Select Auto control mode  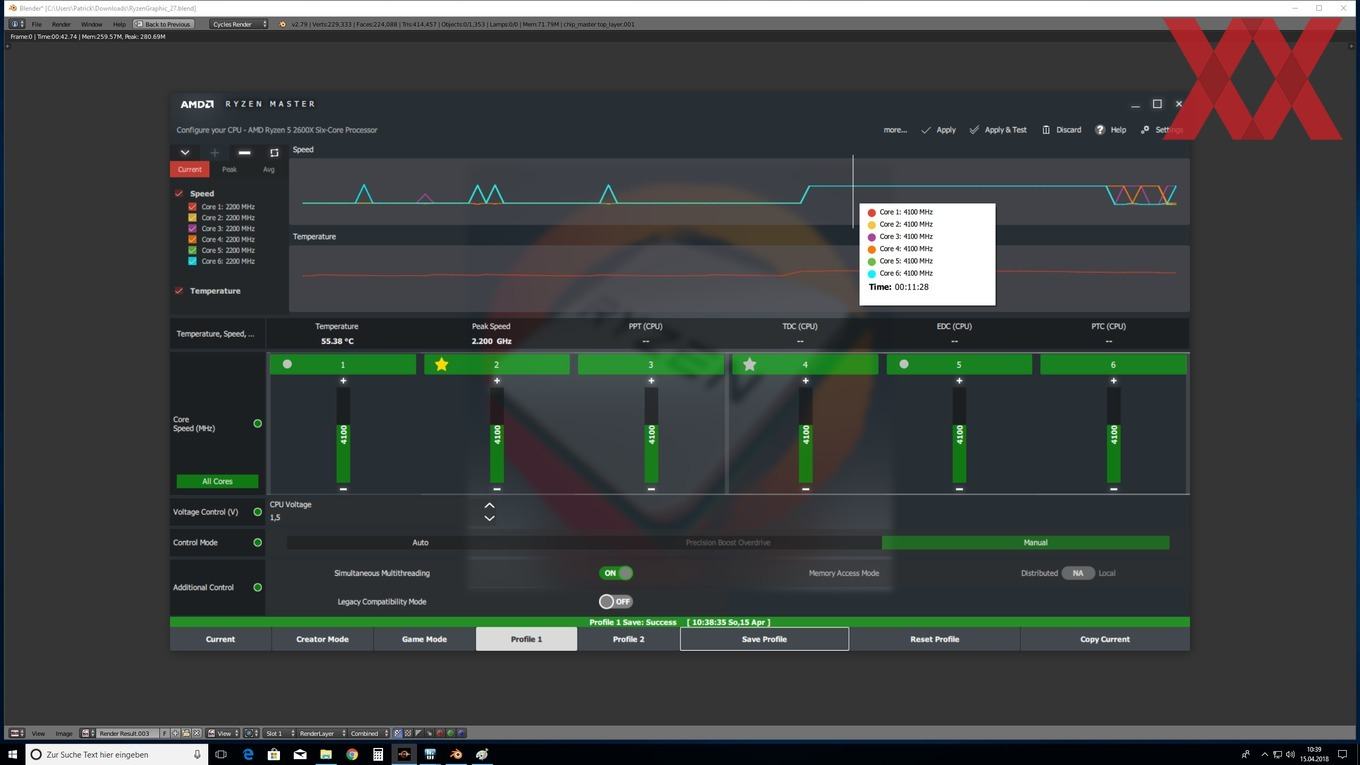420,543
